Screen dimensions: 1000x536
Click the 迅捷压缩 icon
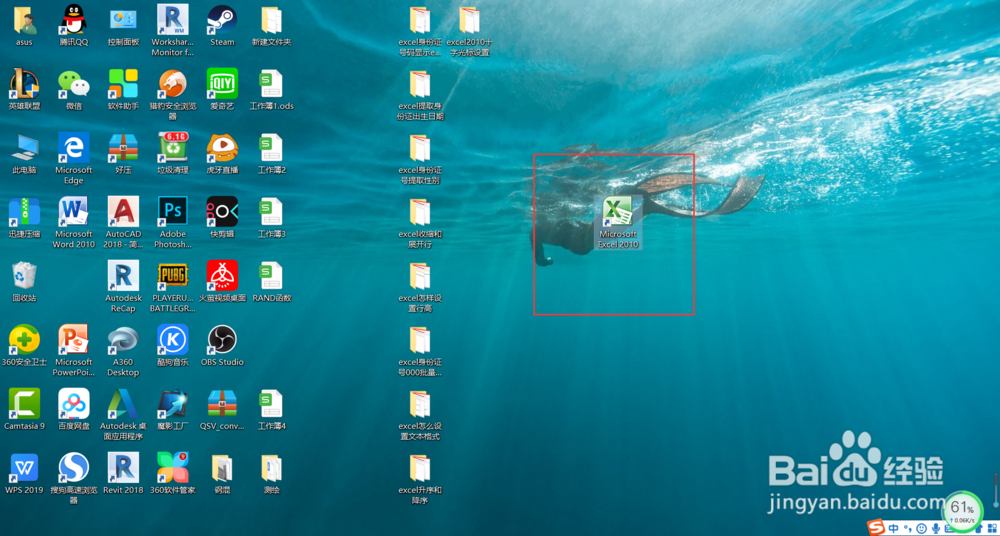click(x=24, y=217)
